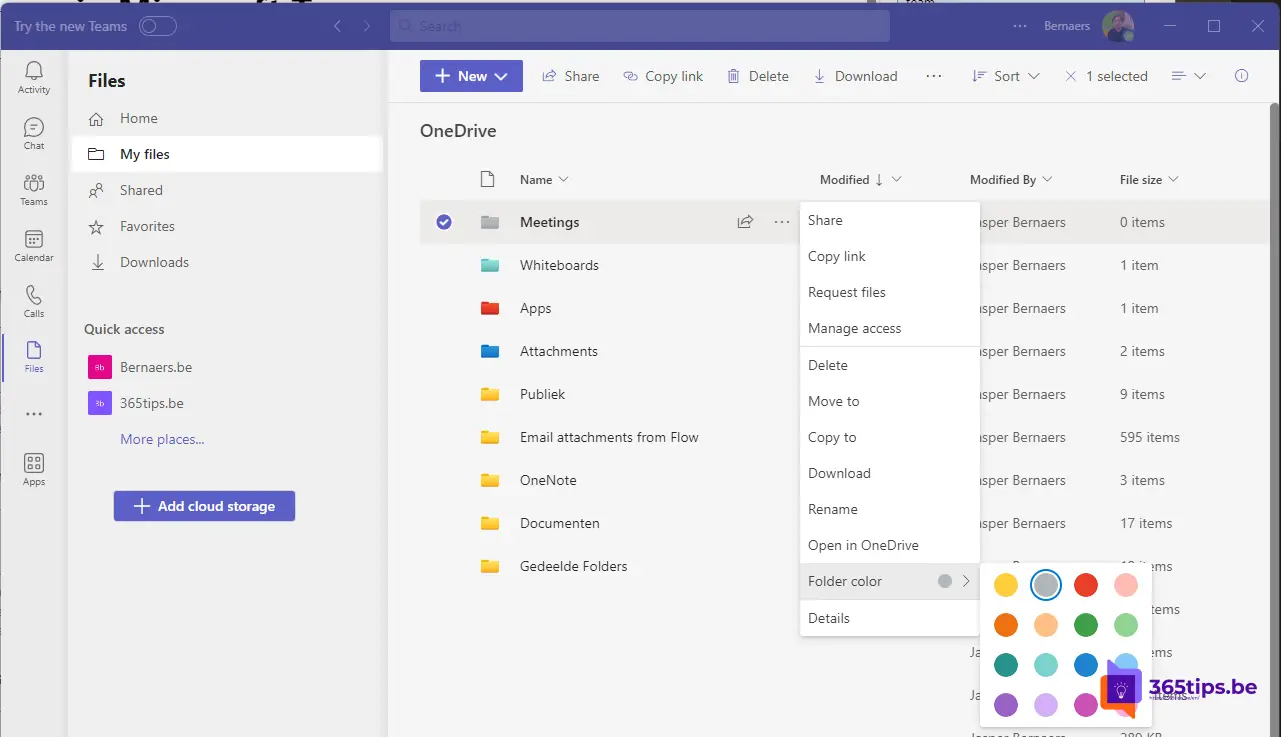Select Manage access in context menu
The image size is (1281, 737).
[x=855, y=328]
